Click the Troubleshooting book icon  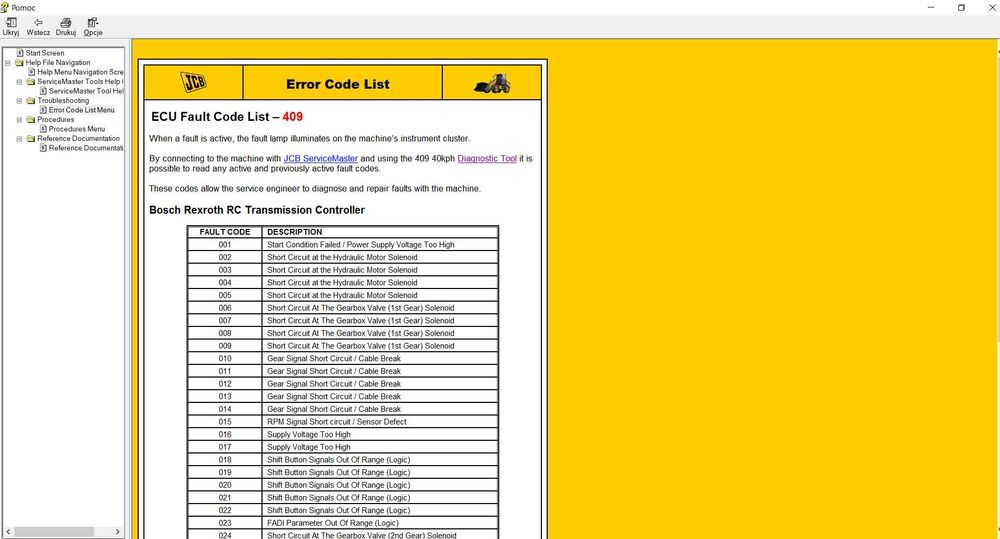(31, 100)
